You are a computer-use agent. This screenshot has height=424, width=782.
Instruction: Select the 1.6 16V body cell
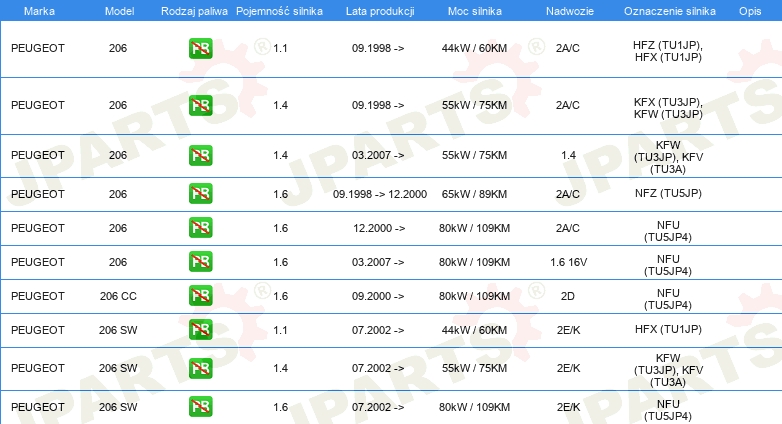point(569,262)
